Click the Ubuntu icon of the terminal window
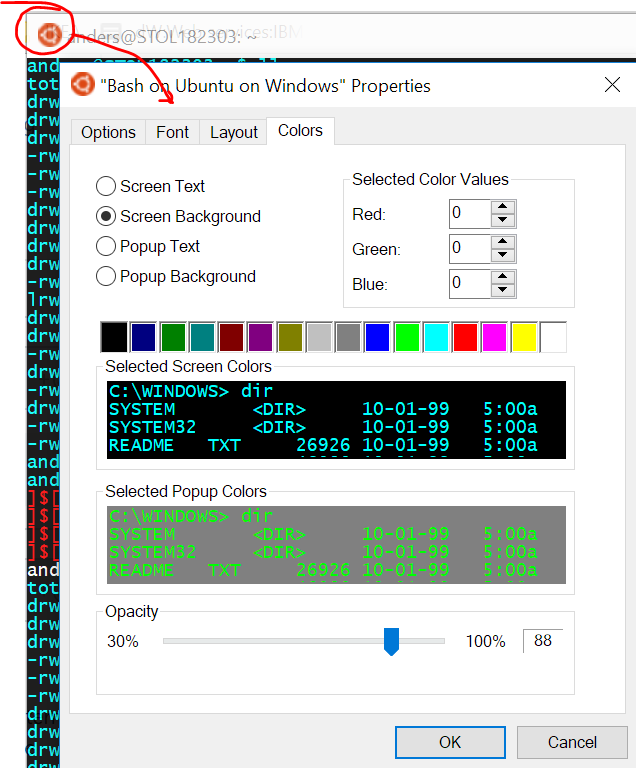The image size is (636, 768). [x=49, y=35]
